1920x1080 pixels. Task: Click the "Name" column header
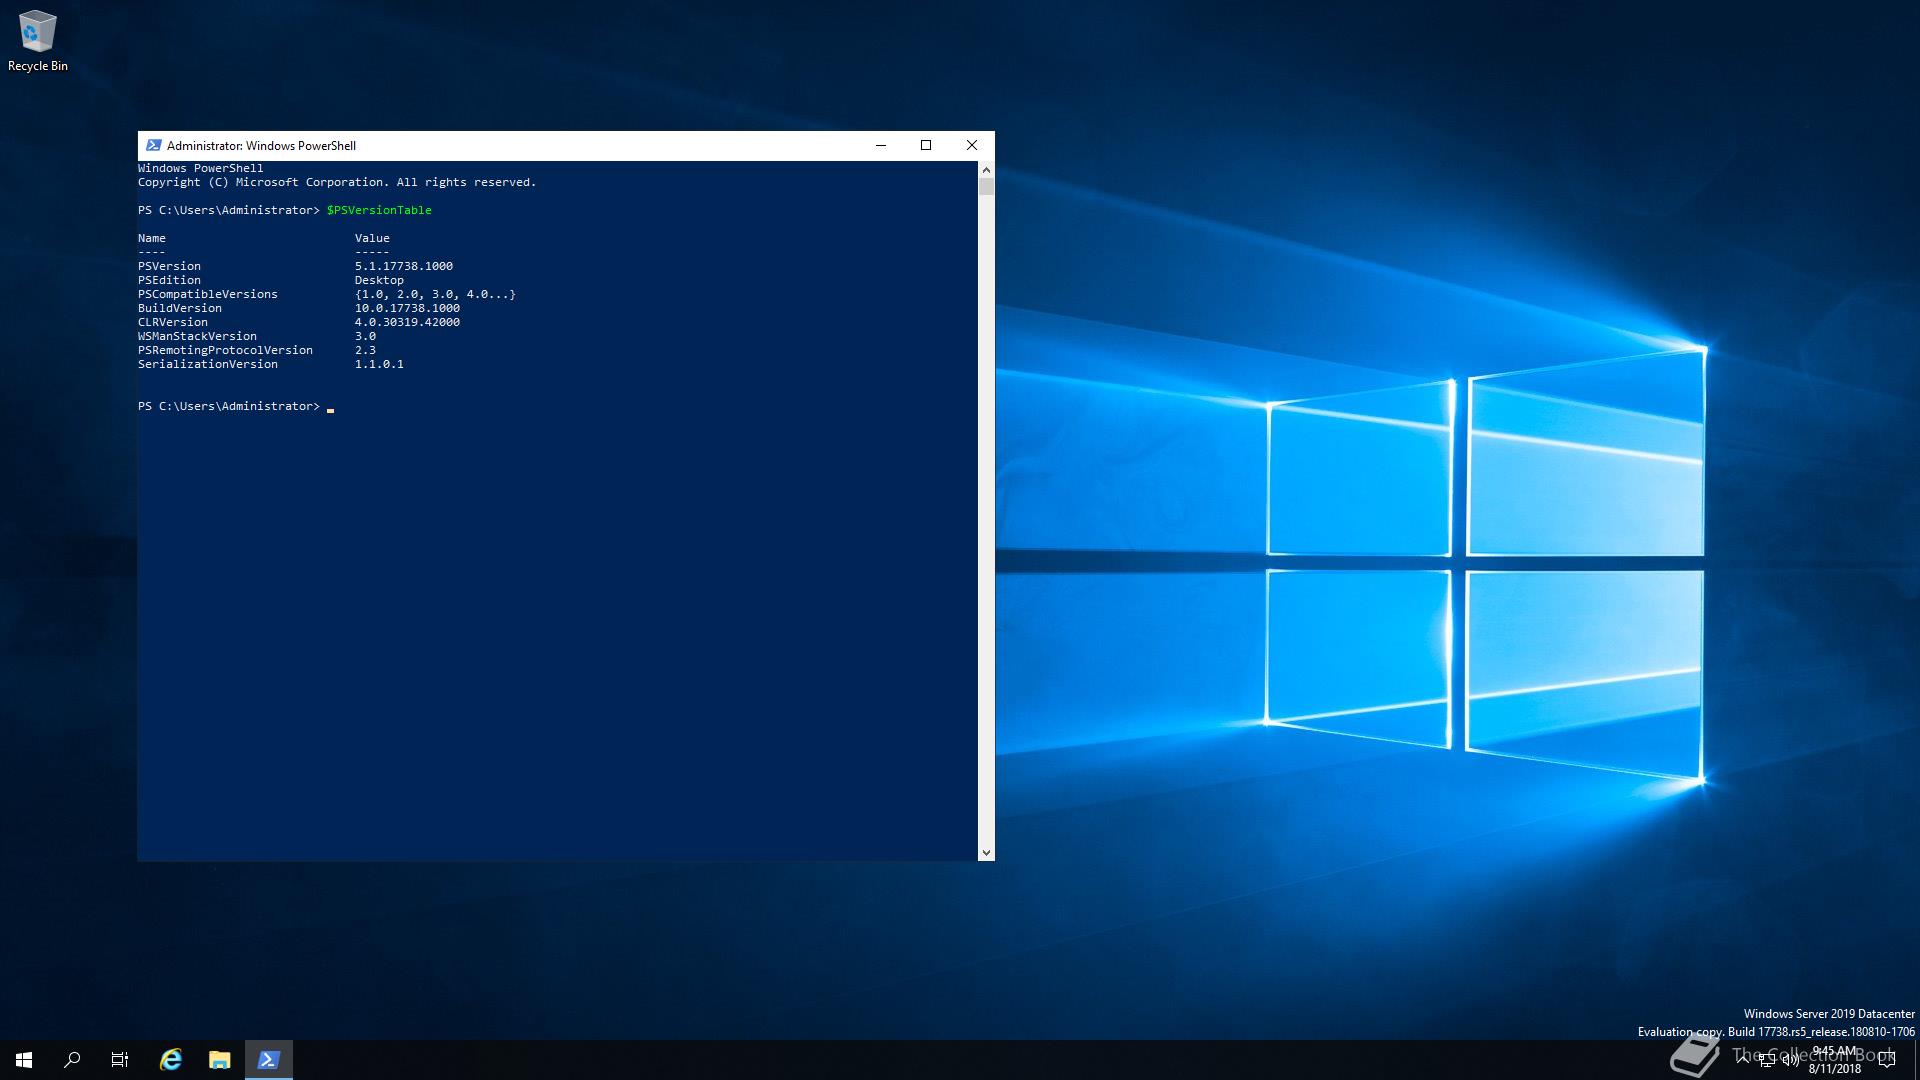[152, 238]
